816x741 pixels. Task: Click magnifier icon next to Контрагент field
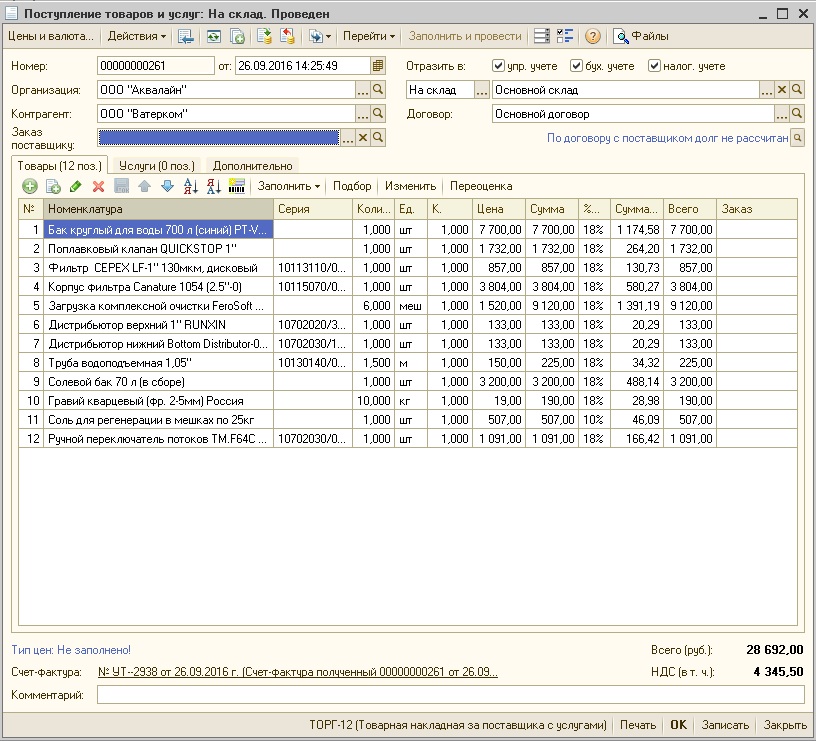pyautogui.click(x=378, y=115)
